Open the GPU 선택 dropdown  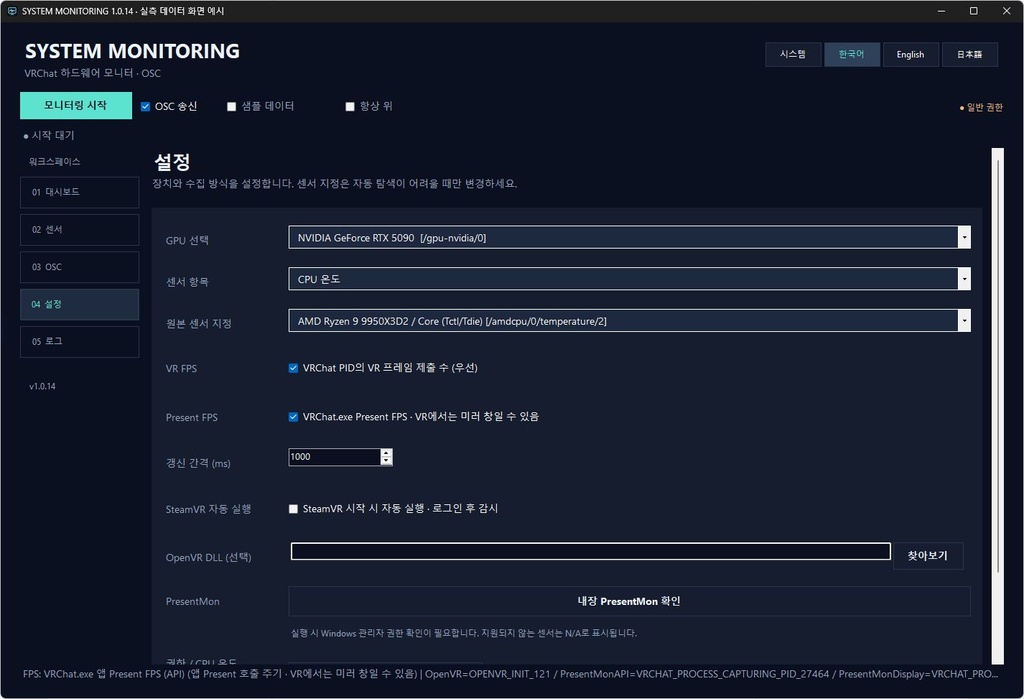[629, 237]
